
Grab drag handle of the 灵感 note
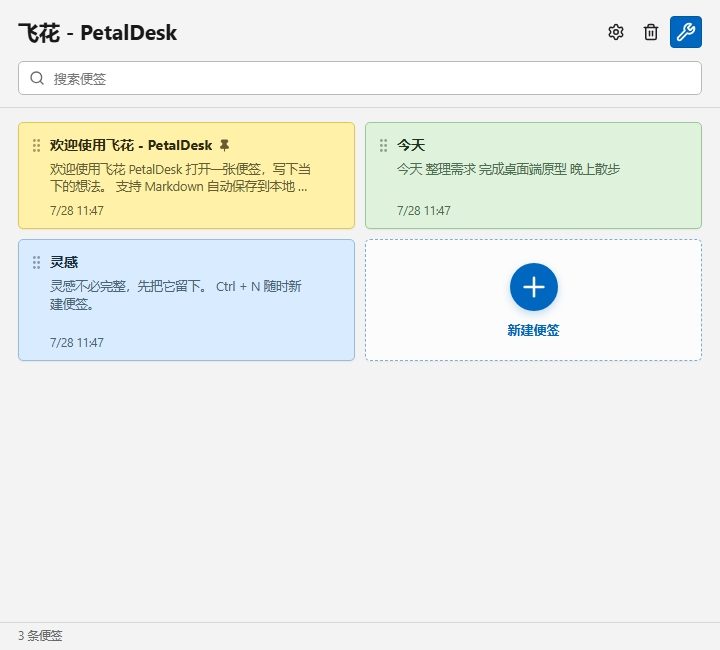pos(36,263)
